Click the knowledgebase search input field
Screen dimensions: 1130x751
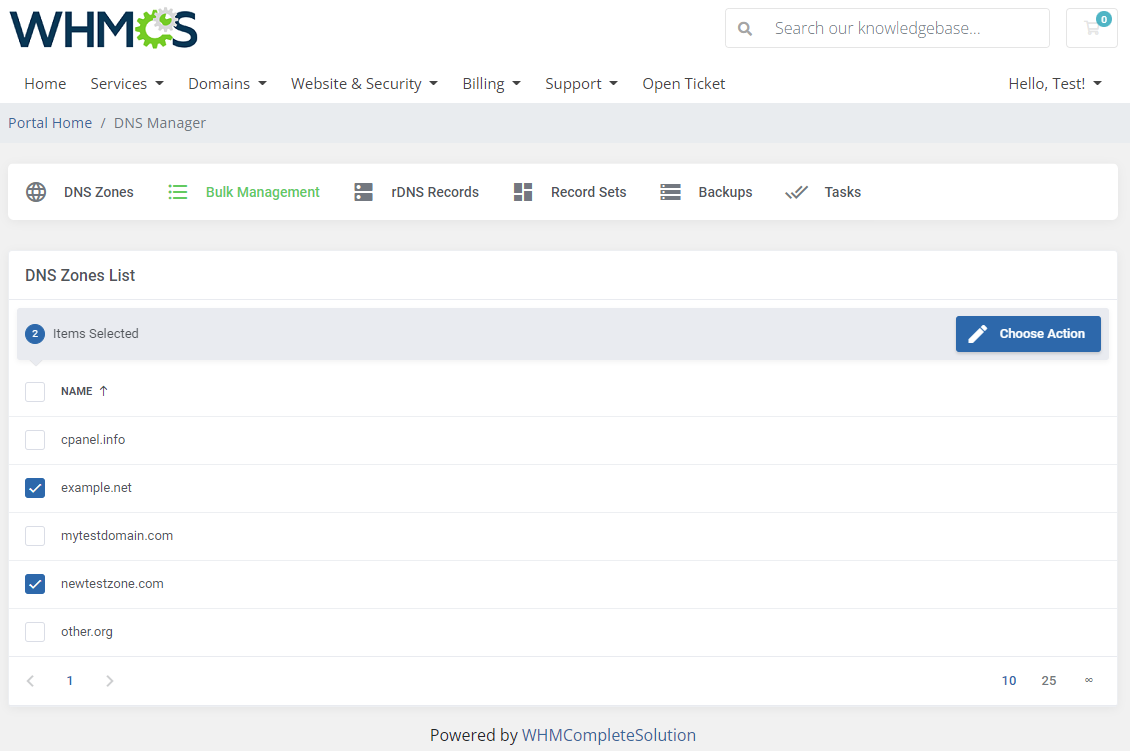click(900, 27)
